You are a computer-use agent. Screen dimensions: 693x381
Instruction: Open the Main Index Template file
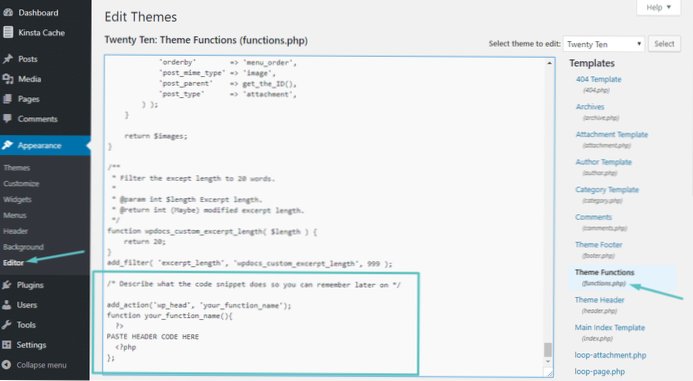click(x=609, y=328)
